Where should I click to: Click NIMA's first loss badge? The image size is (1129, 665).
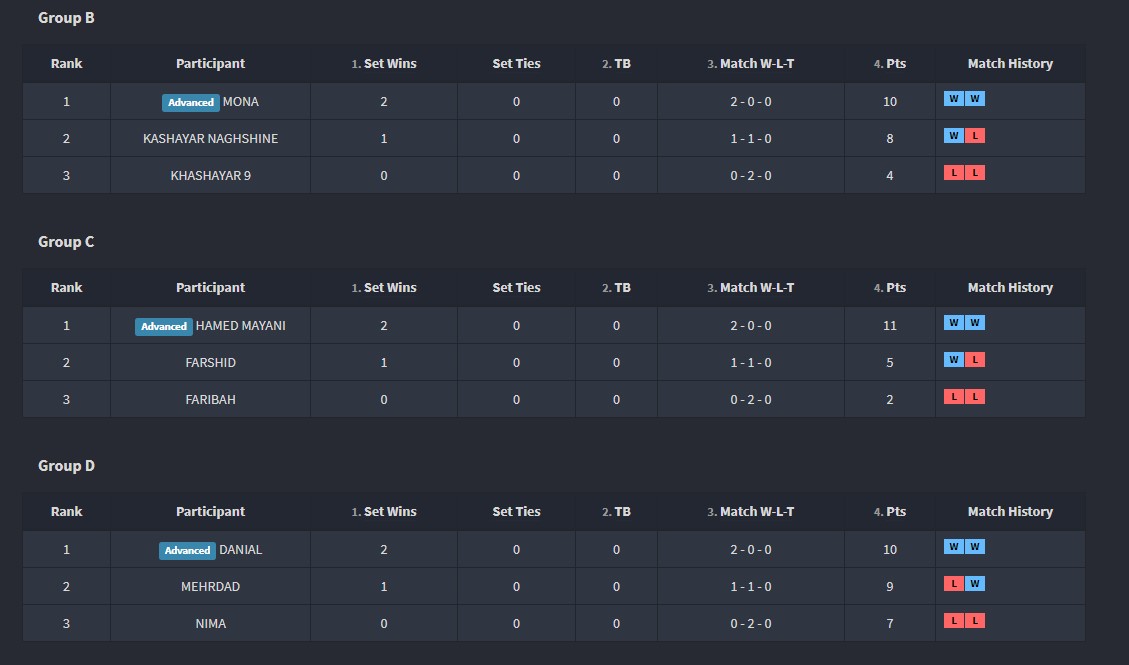[954, 621]
